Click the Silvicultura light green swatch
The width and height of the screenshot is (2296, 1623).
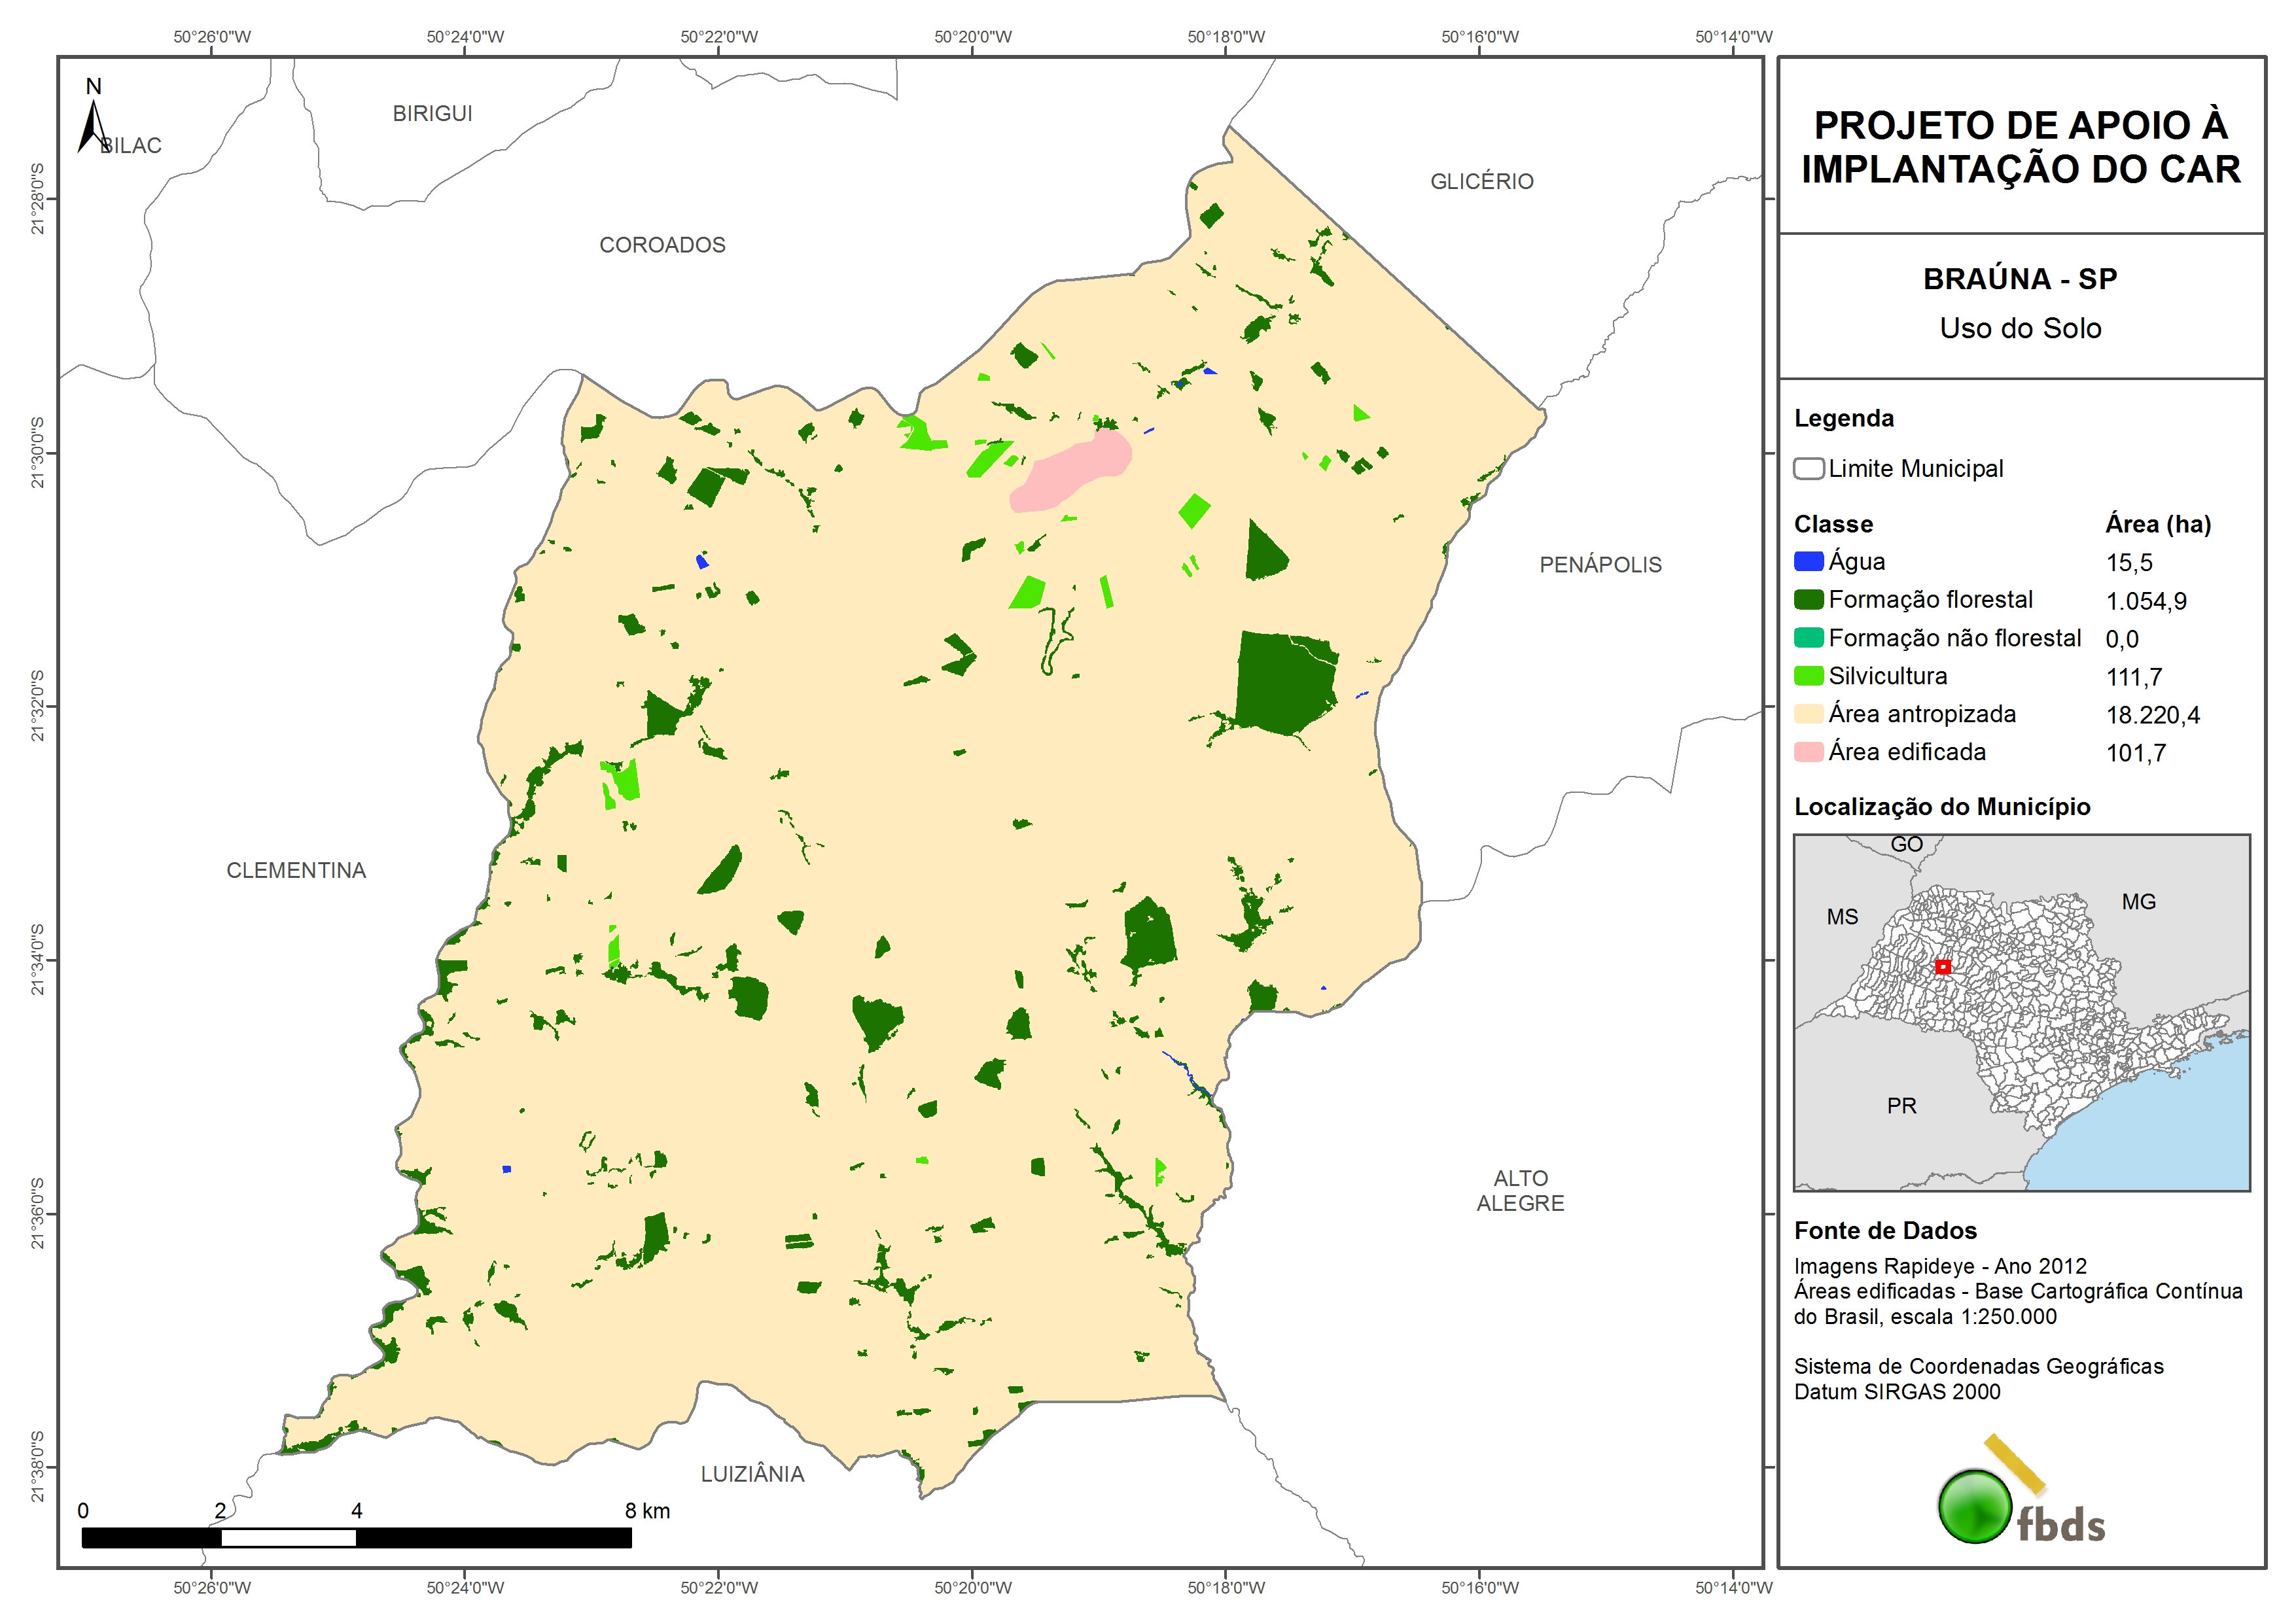(x=1808, y=676)
